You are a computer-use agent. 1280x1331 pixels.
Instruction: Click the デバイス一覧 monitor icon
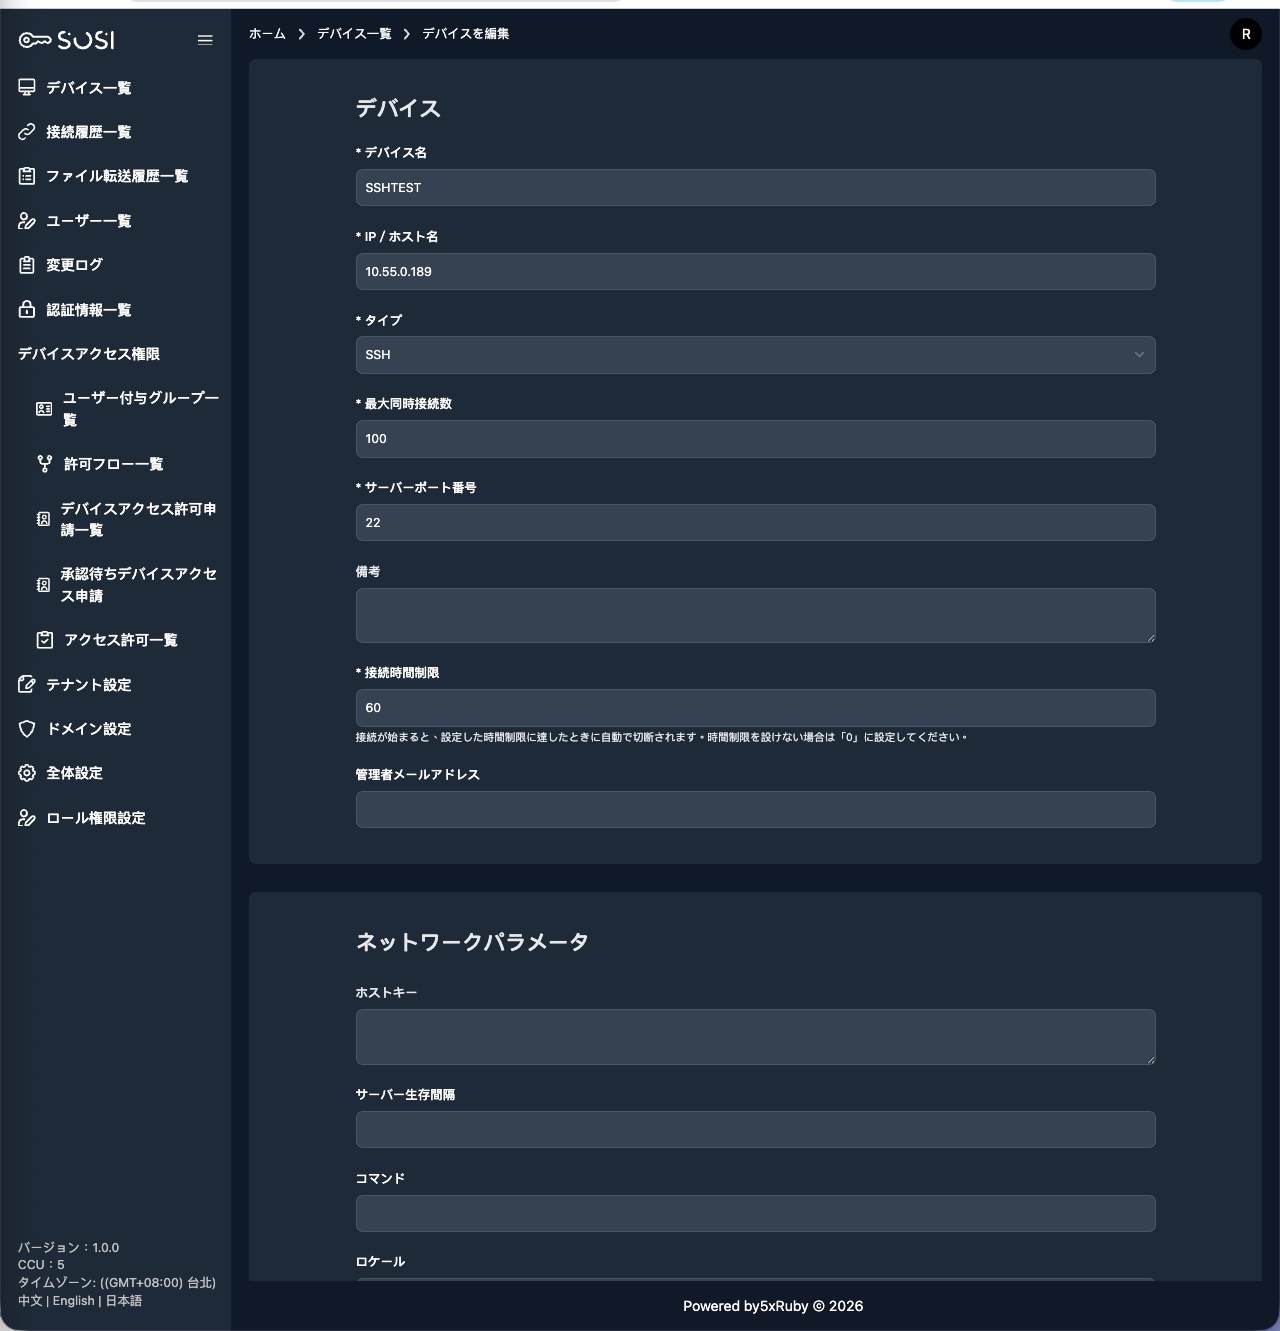[27, 88]
